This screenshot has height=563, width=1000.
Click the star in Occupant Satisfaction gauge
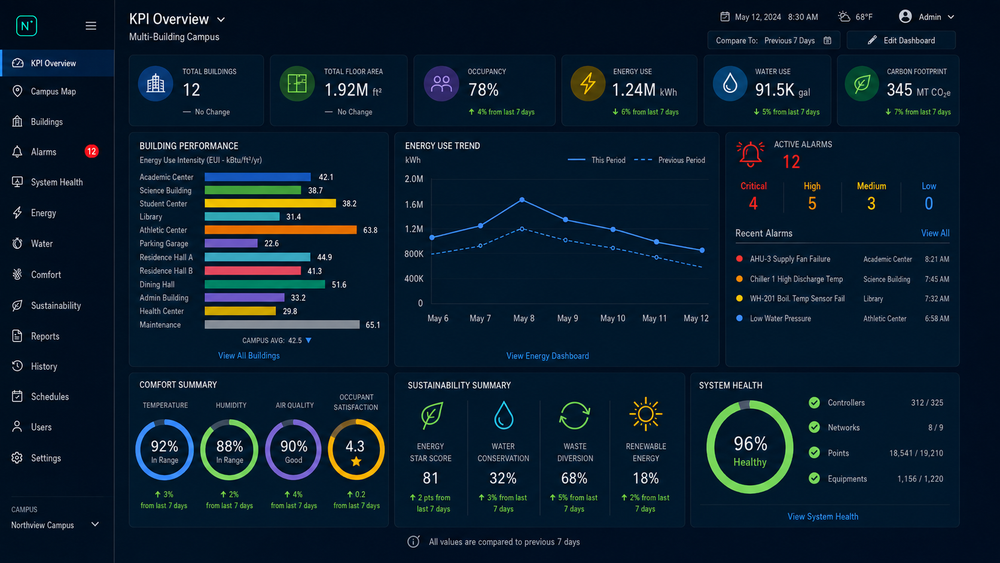pos(356,461)
